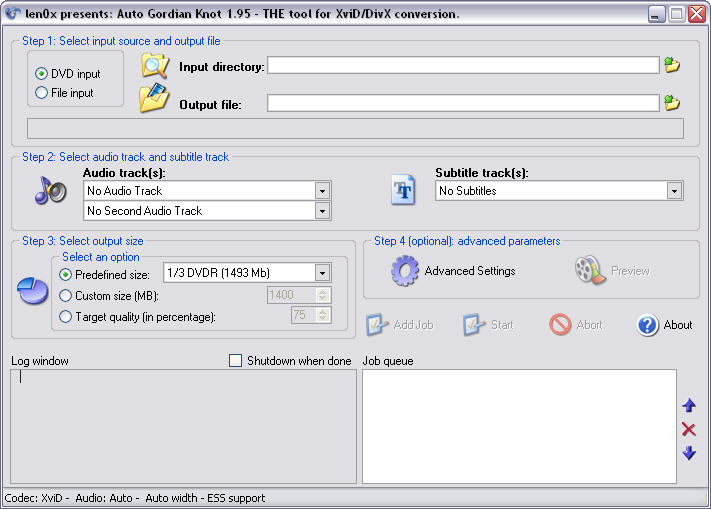Select DVD input radio button
Screen dimensions: 711x509
coord(41,73)
